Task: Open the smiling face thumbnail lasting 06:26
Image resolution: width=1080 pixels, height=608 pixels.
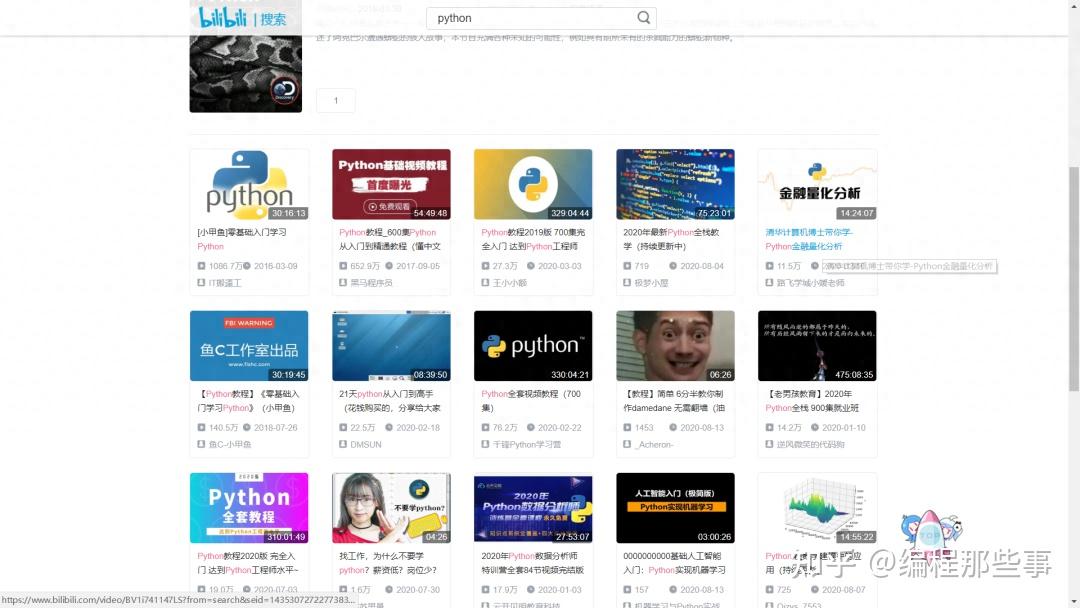Action: (675, 346)
